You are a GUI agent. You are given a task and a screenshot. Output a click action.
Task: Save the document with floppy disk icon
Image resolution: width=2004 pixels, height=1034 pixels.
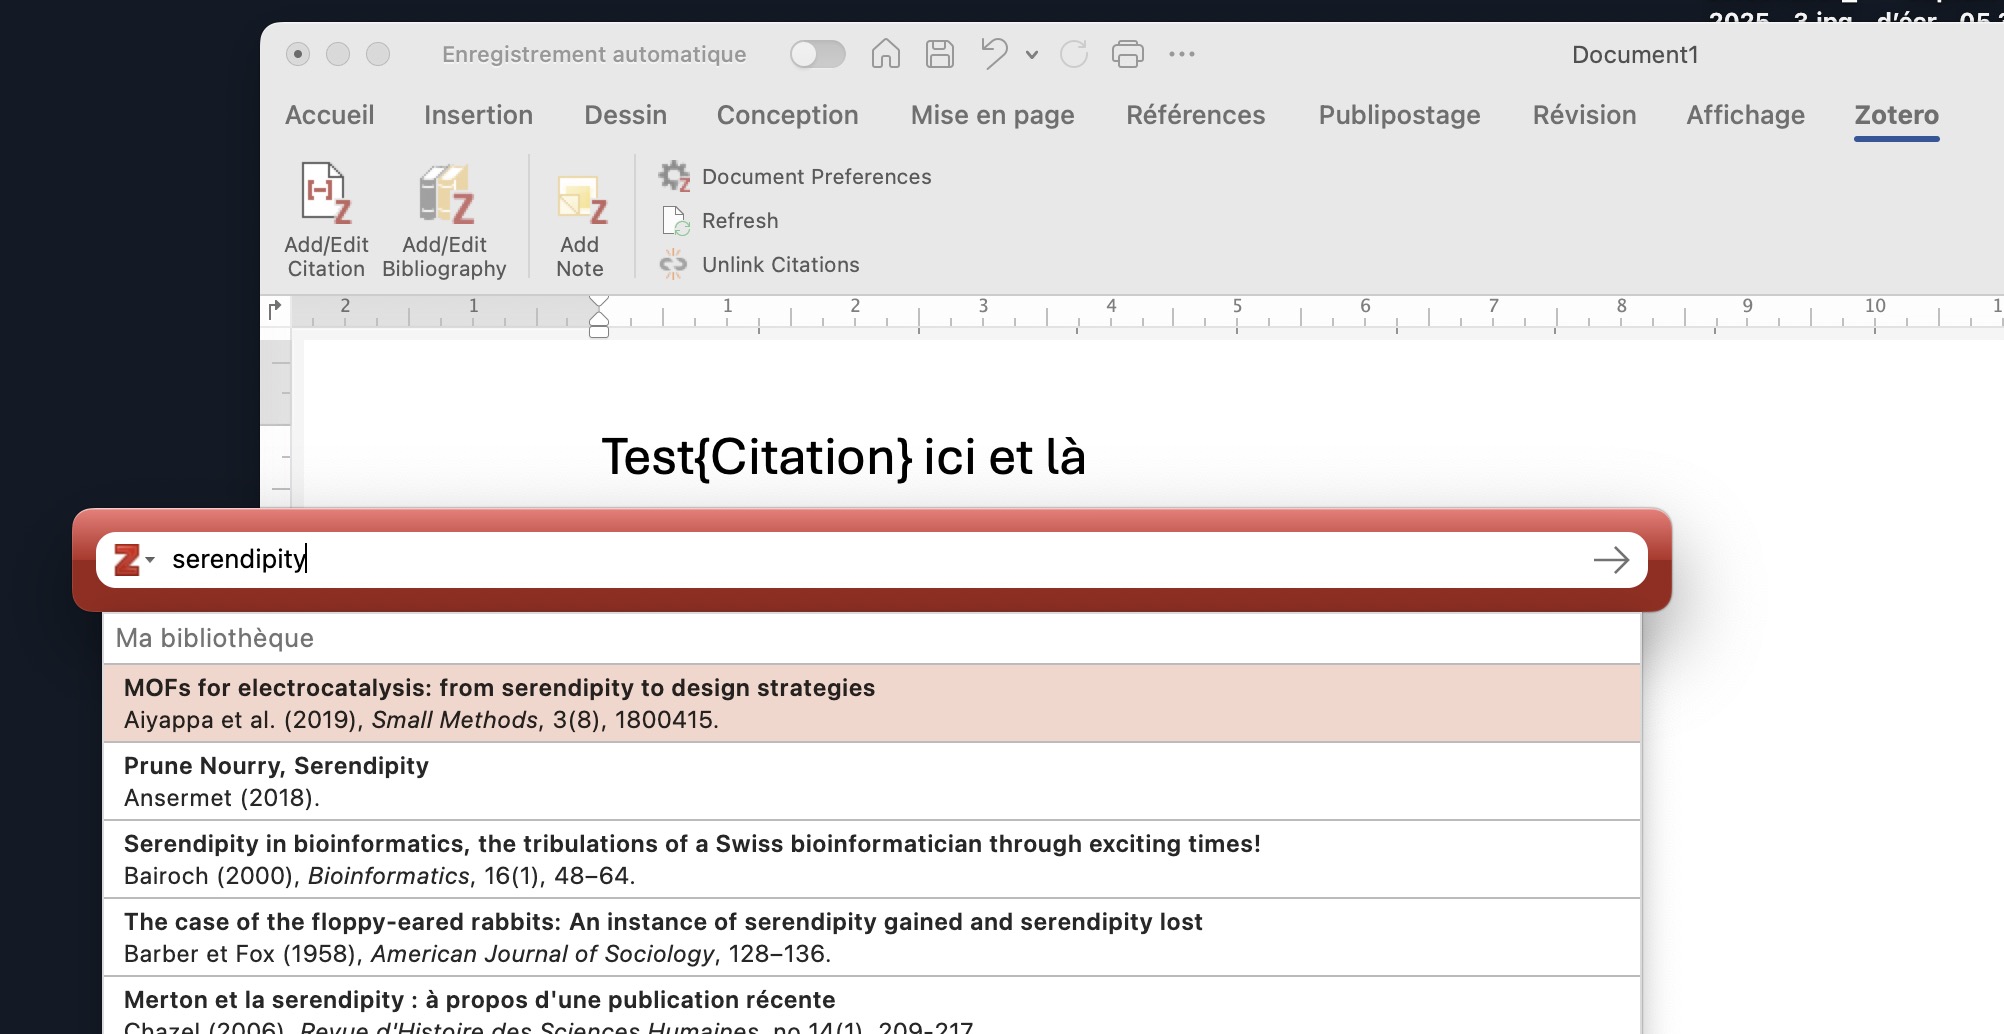[x=939, y=54]
